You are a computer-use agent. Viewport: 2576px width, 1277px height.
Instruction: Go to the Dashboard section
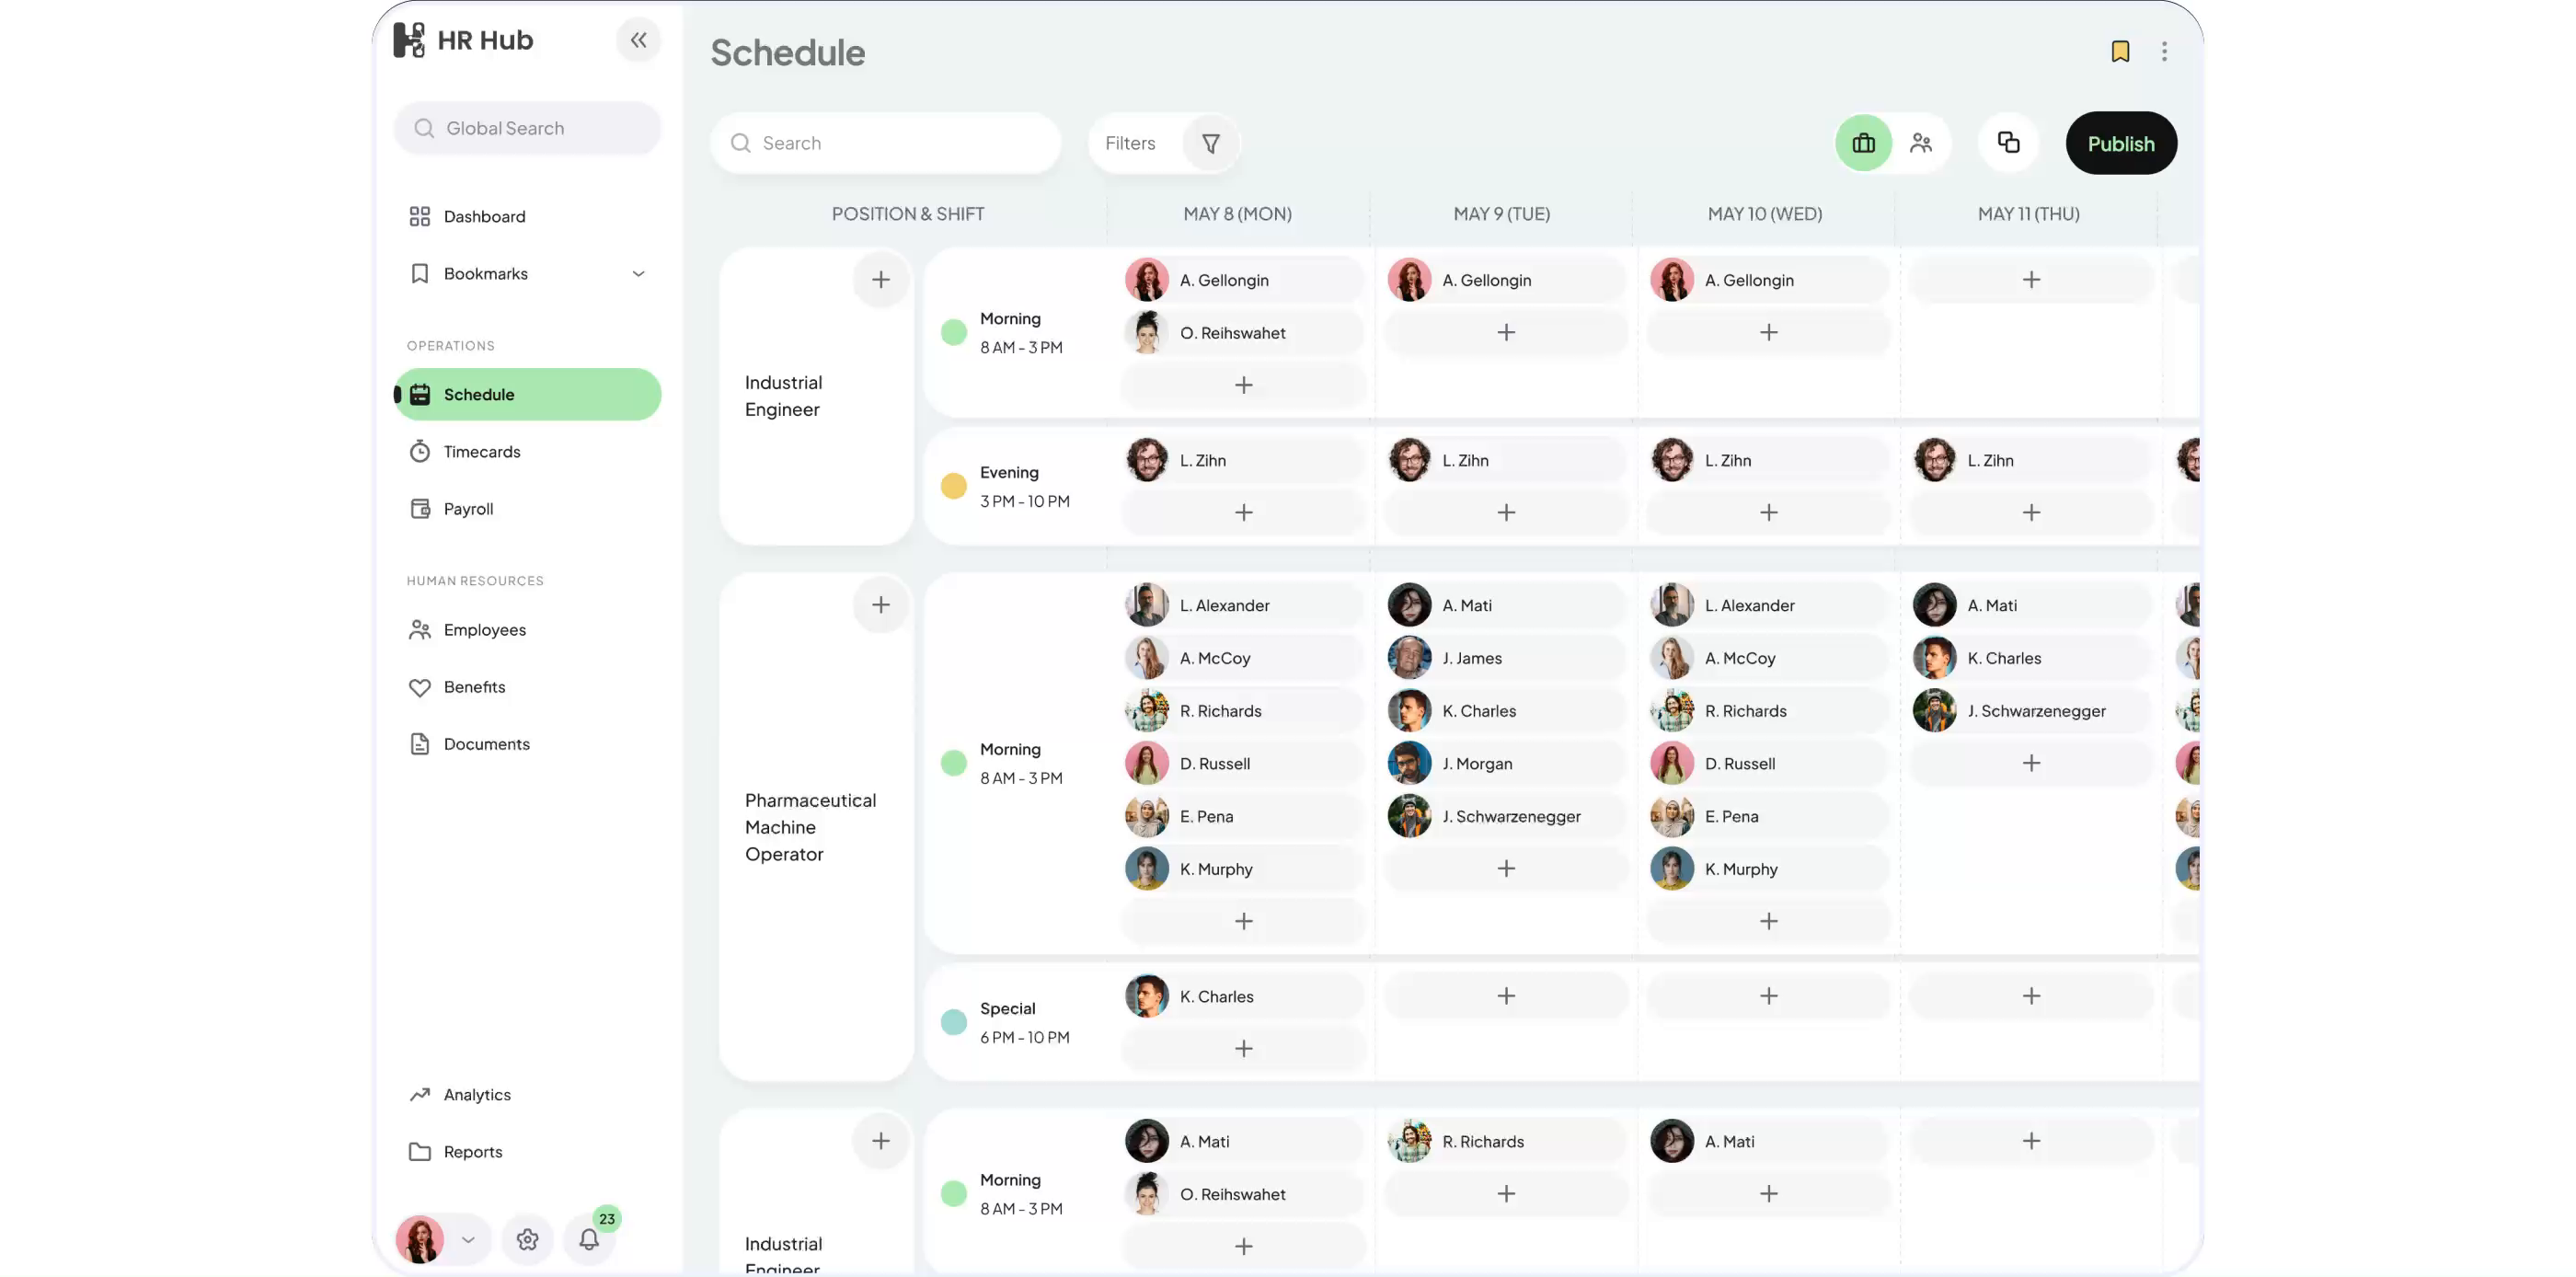(x=484, y=216)
